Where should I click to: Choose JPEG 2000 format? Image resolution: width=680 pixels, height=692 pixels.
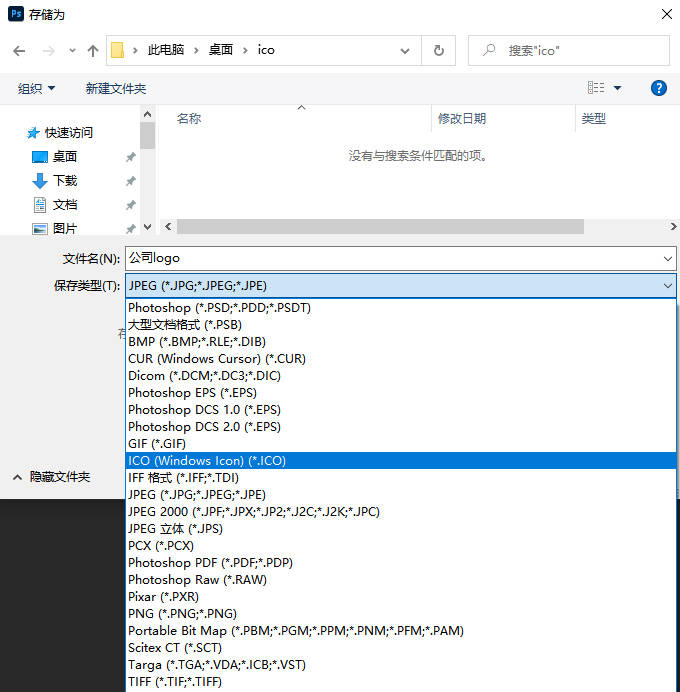point(401,511)
